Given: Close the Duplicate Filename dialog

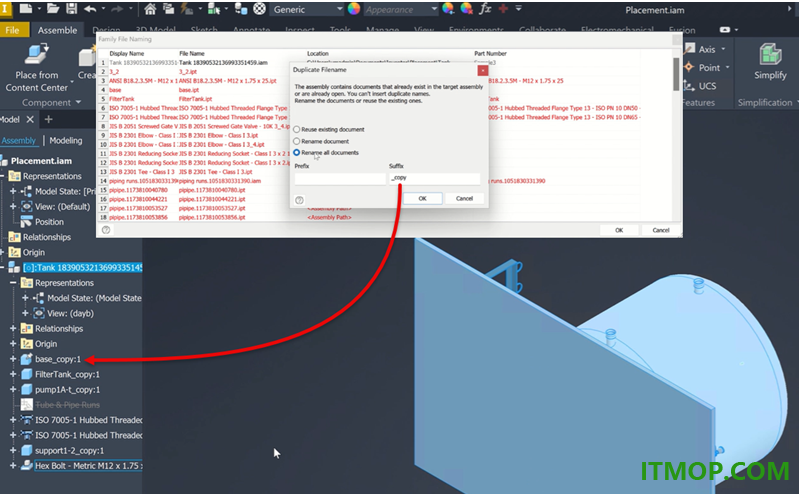Looking at the screenshot, I should pyautogui.click(x=483, y=70).
